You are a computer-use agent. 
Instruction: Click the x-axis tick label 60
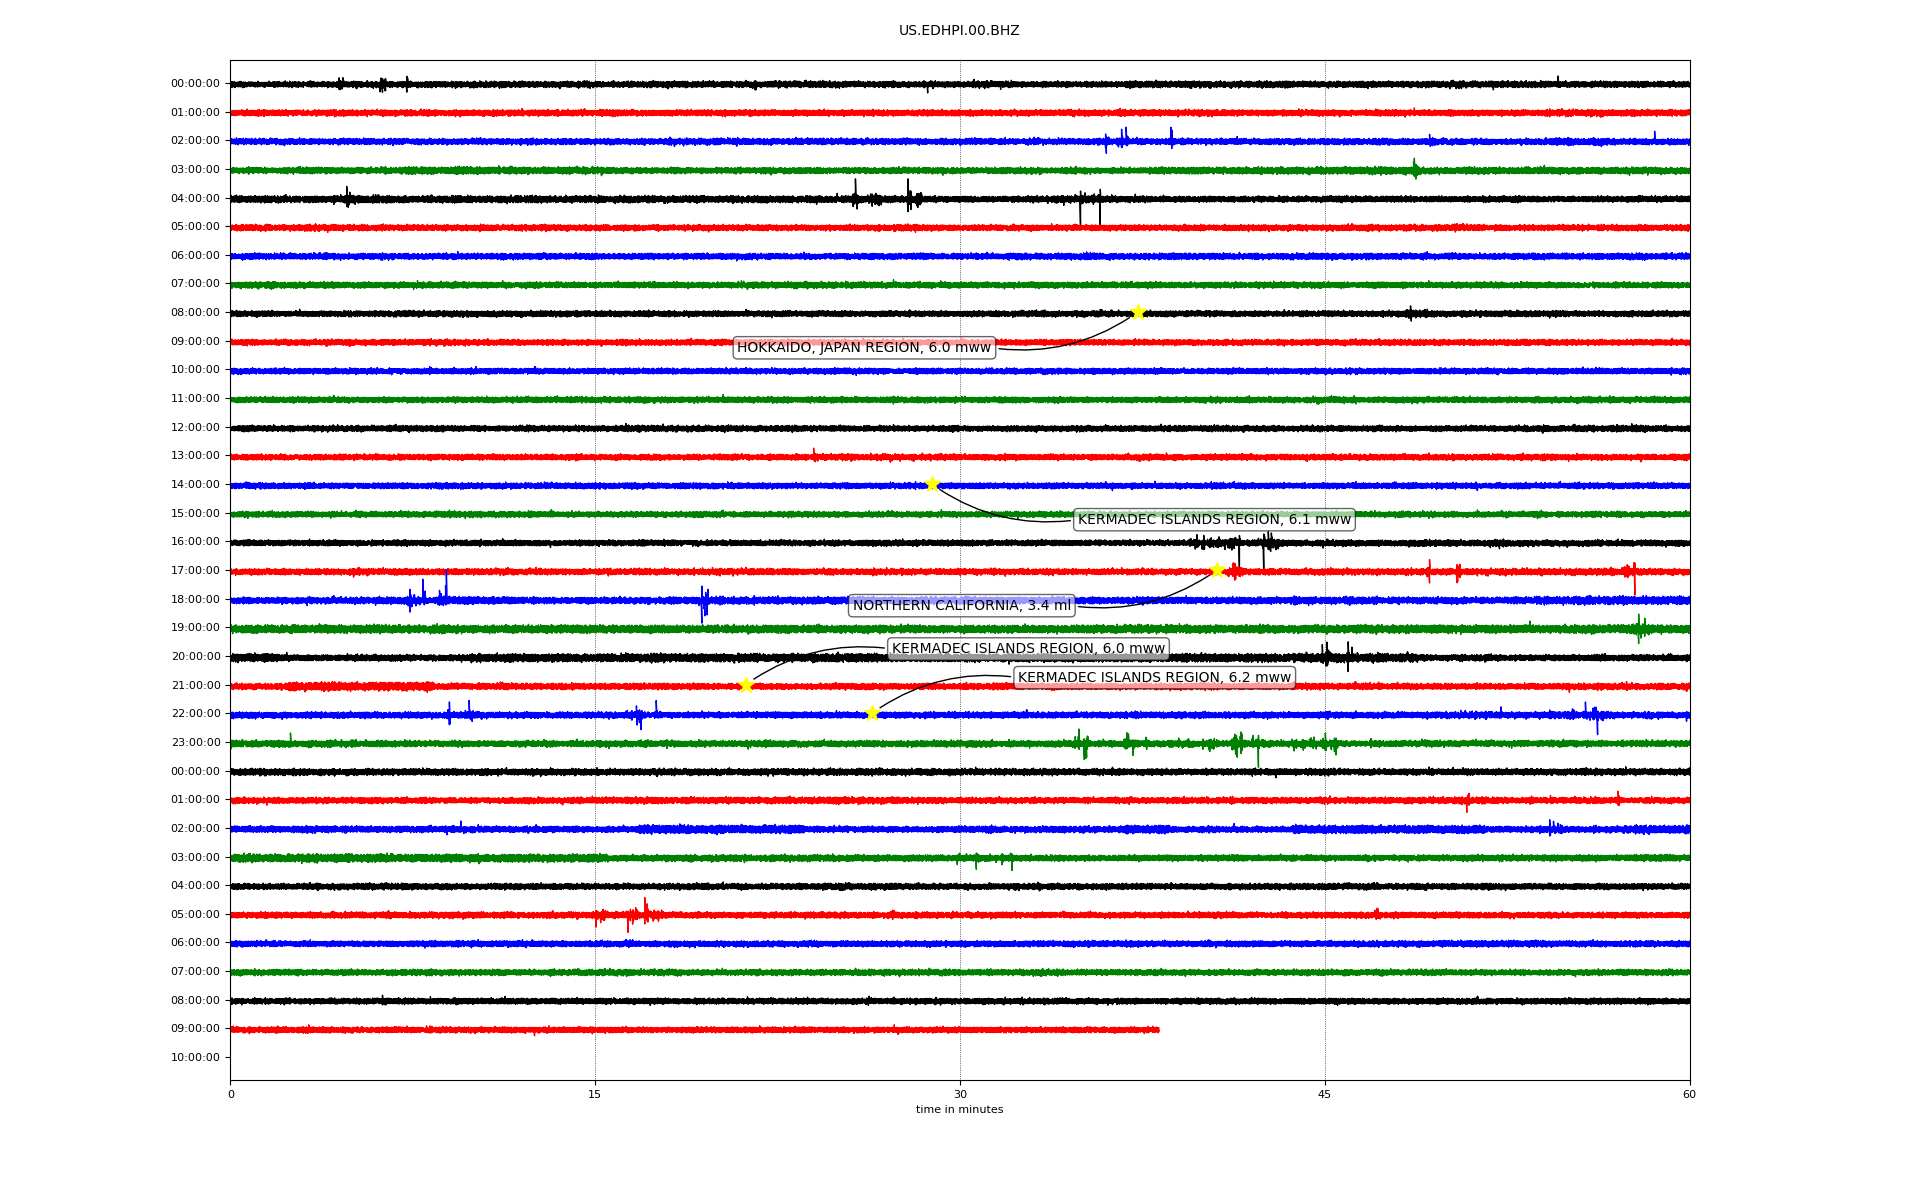(x=1689, y=1095)
